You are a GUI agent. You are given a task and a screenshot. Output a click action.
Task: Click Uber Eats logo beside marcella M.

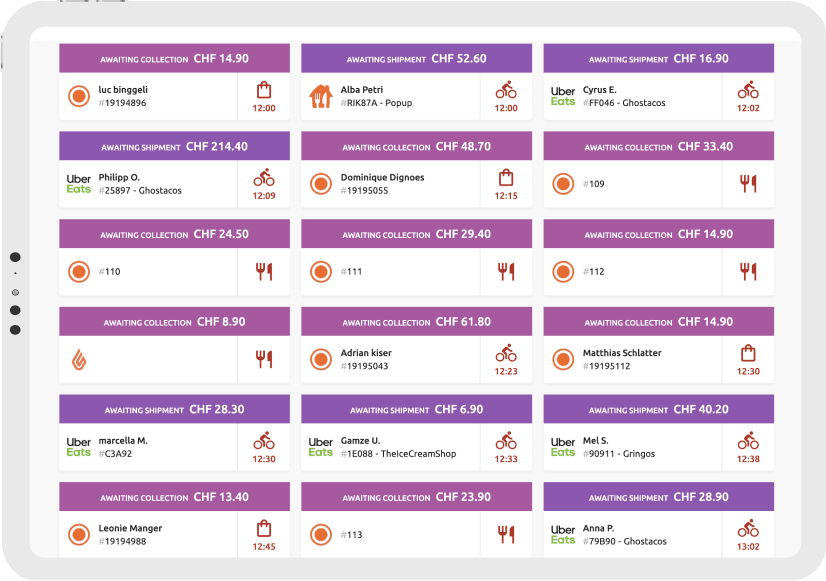click(x=79, y=446)
